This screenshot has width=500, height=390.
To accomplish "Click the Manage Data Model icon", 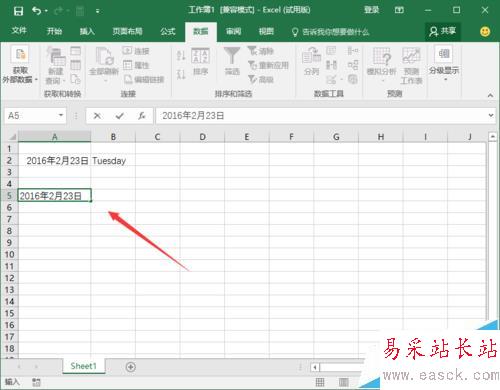I will pos(353,79).
